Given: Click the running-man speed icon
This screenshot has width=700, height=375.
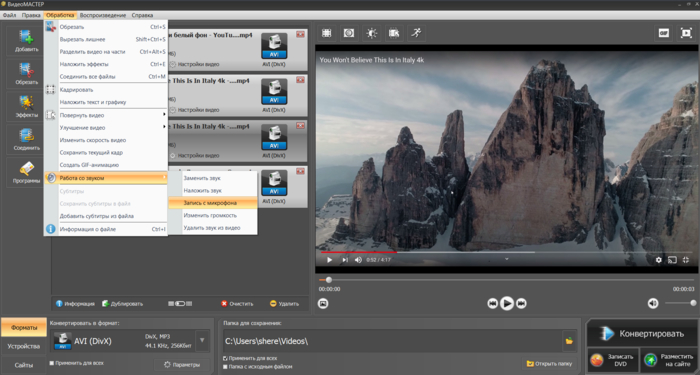Looking at the screenshot, I should 417,33.
